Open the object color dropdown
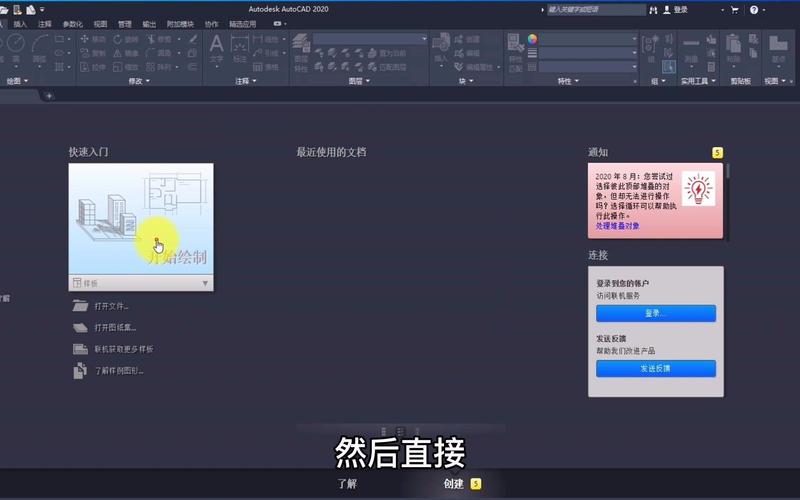This screenshot has width=800, height=500. coord(589,39)
